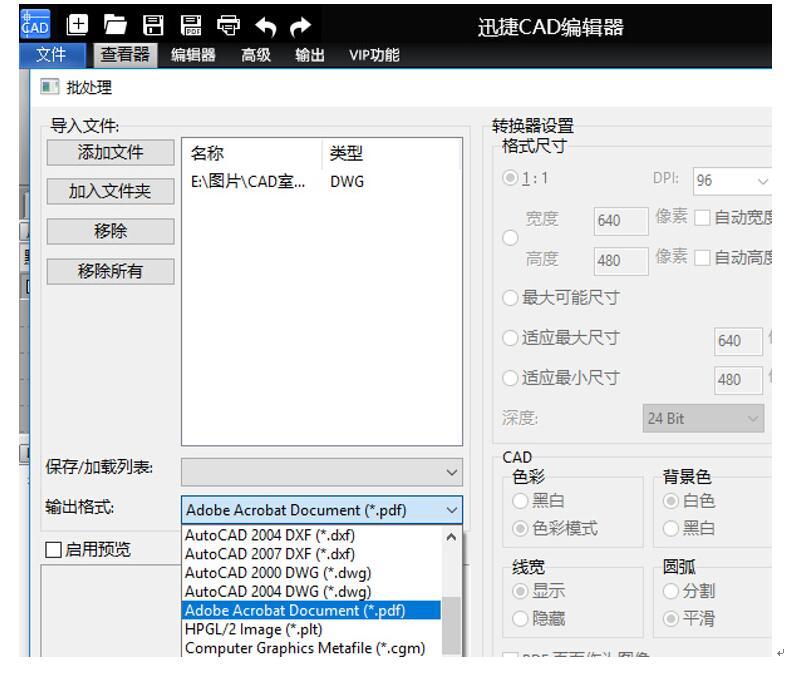The width and height of the screenshot is (795, 675).
Task: Choose Adobe Acrobat Document (*.pdf) list option
Action: (311, 610)
